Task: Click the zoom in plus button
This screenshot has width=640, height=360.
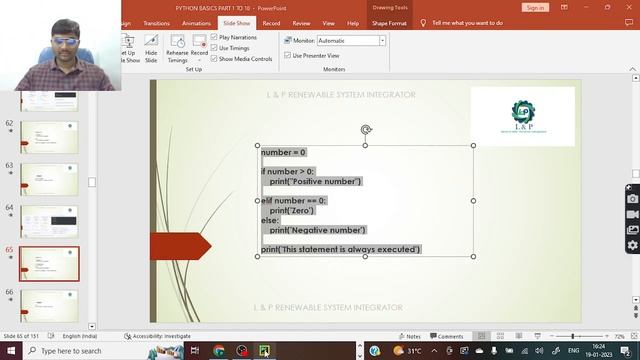Action: point(607,336)
